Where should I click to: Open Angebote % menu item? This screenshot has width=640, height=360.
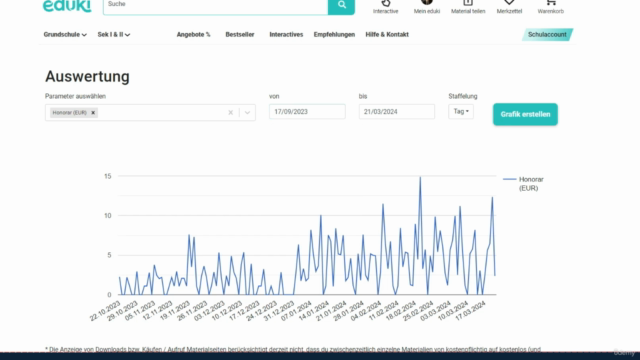click(x=193, y=35)
